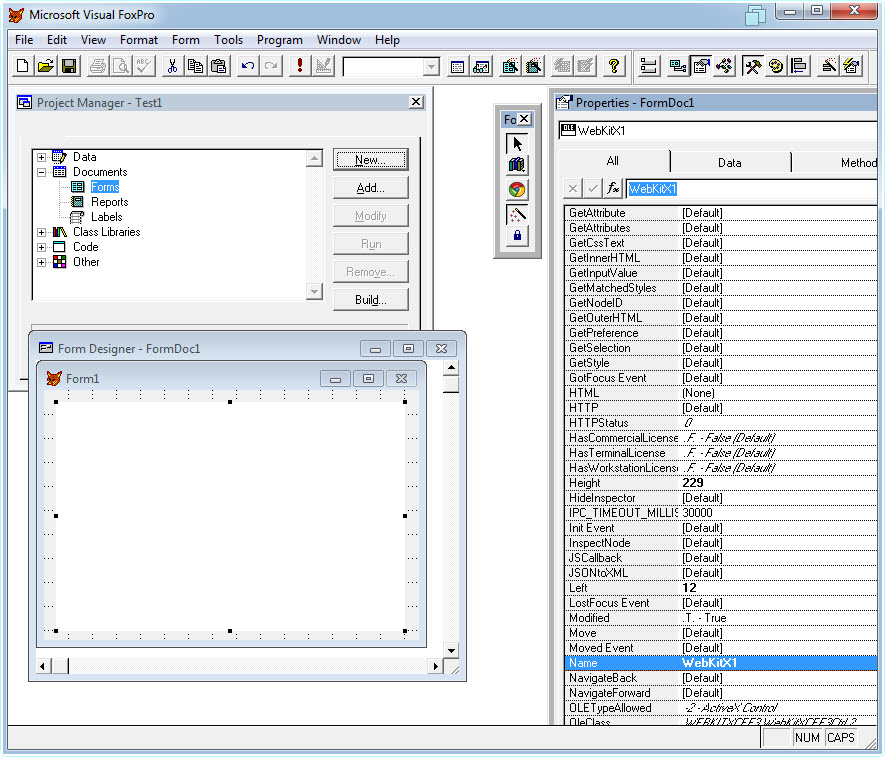Expand the Class Libraries node

(42, 232)
